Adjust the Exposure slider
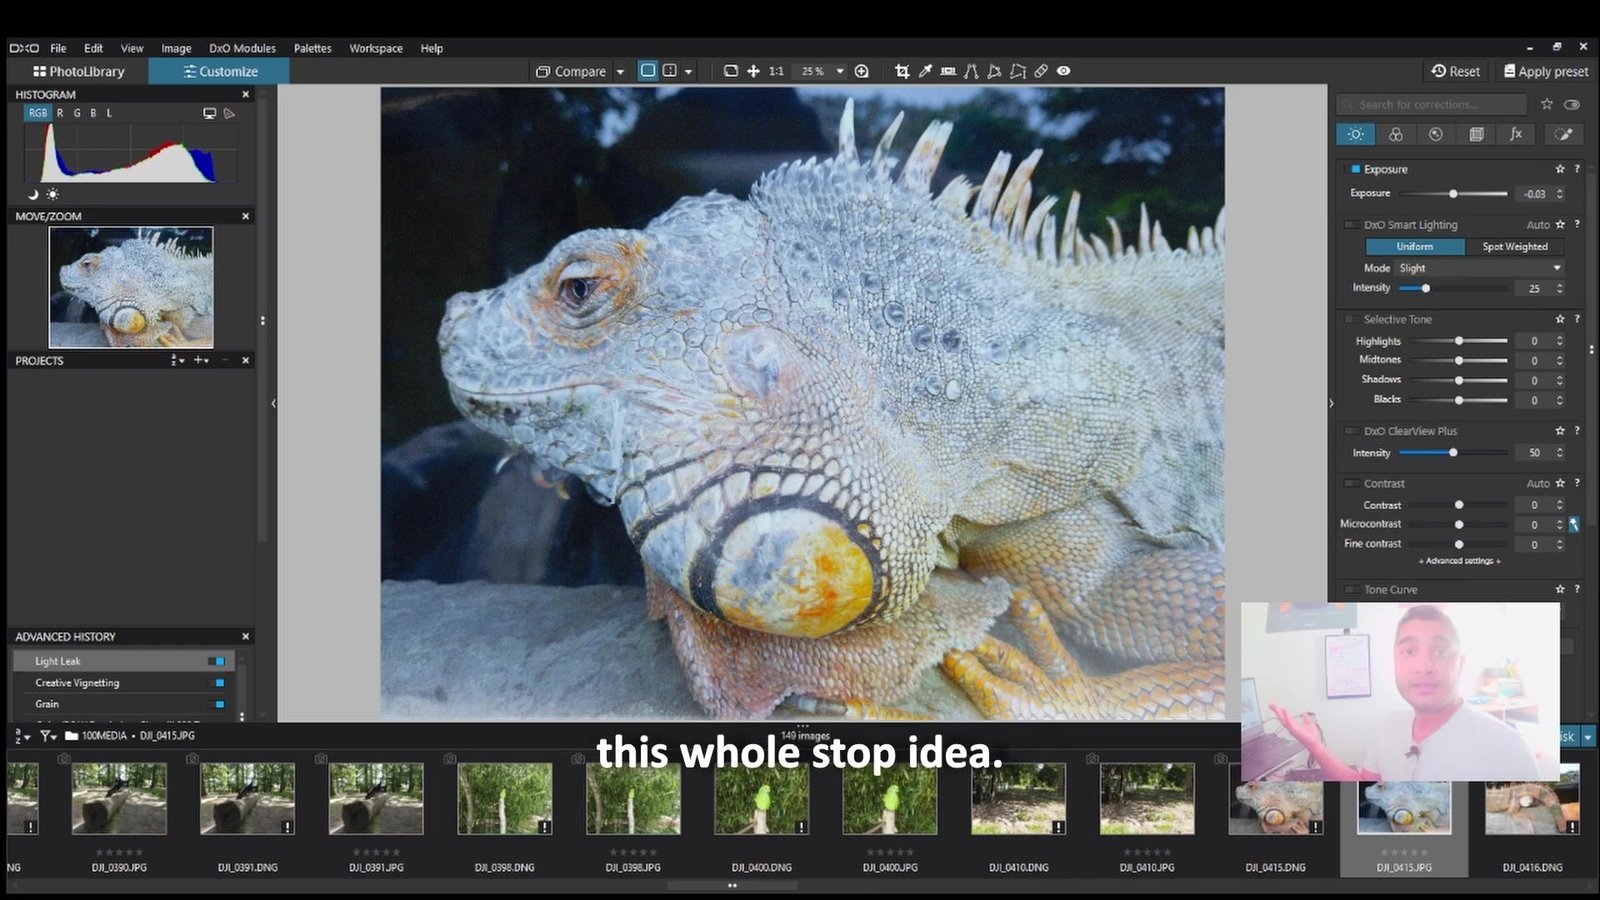 (x=1453, y=193)
